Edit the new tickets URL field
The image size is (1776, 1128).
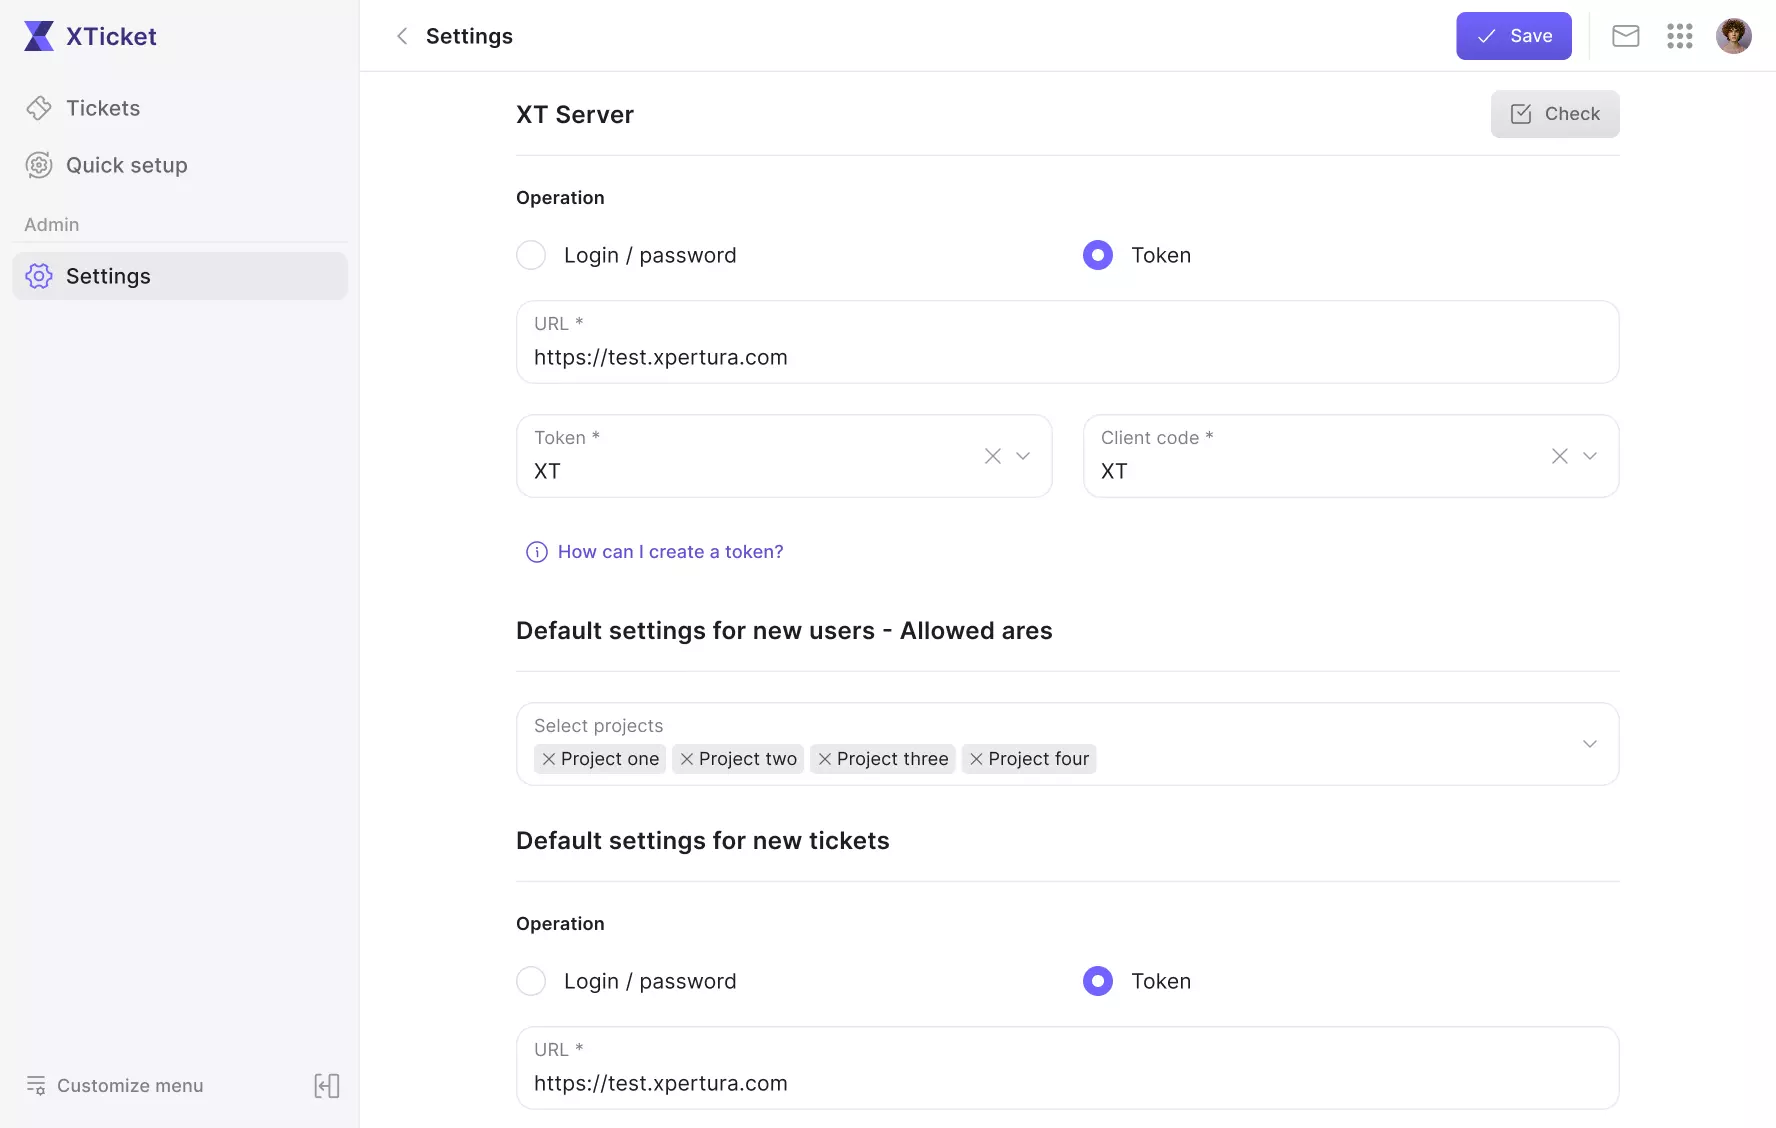tap(1068, 1068)
